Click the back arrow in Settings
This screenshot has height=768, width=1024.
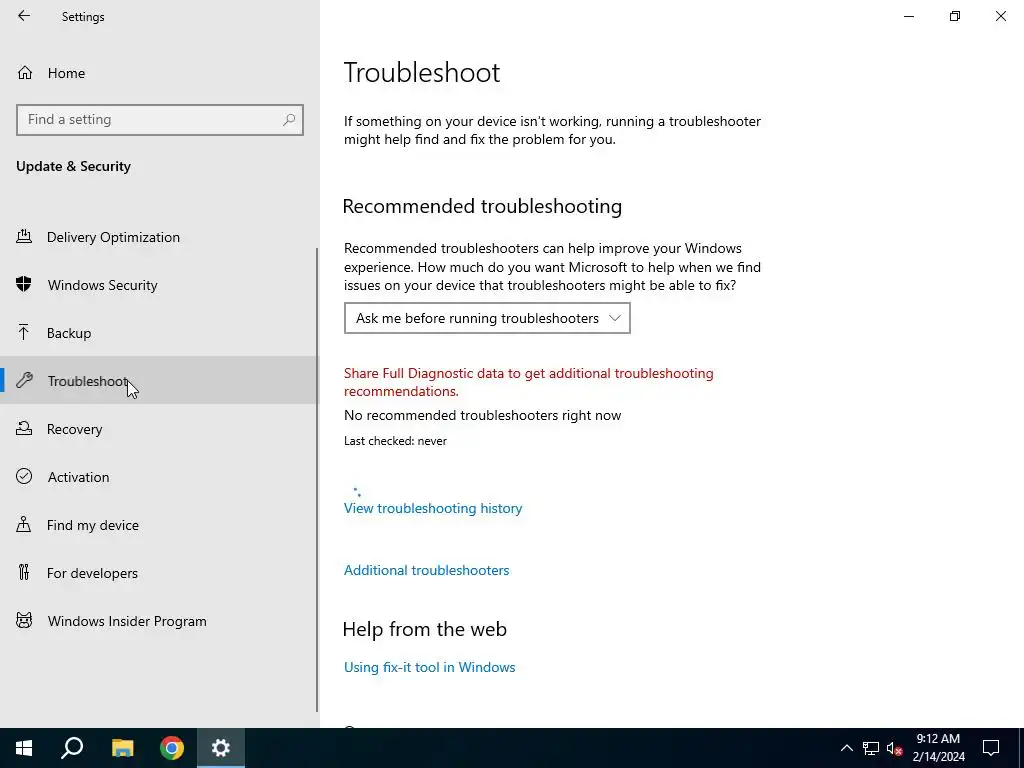[24, 16]
